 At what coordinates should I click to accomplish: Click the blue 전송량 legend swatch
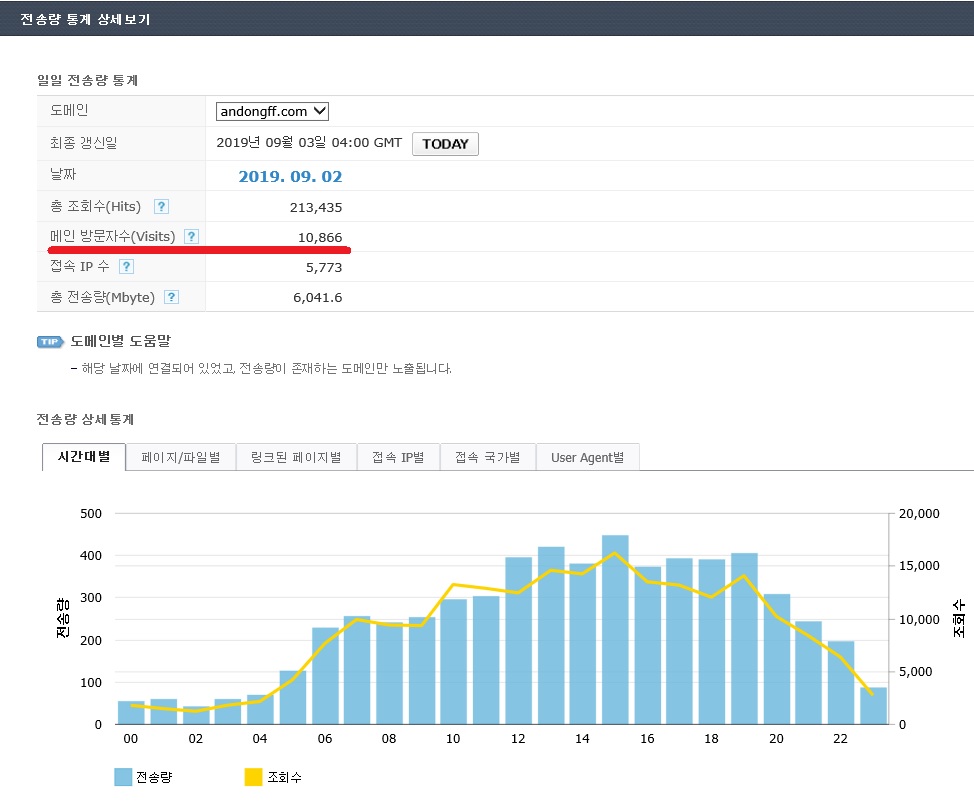tap(123, 777)
